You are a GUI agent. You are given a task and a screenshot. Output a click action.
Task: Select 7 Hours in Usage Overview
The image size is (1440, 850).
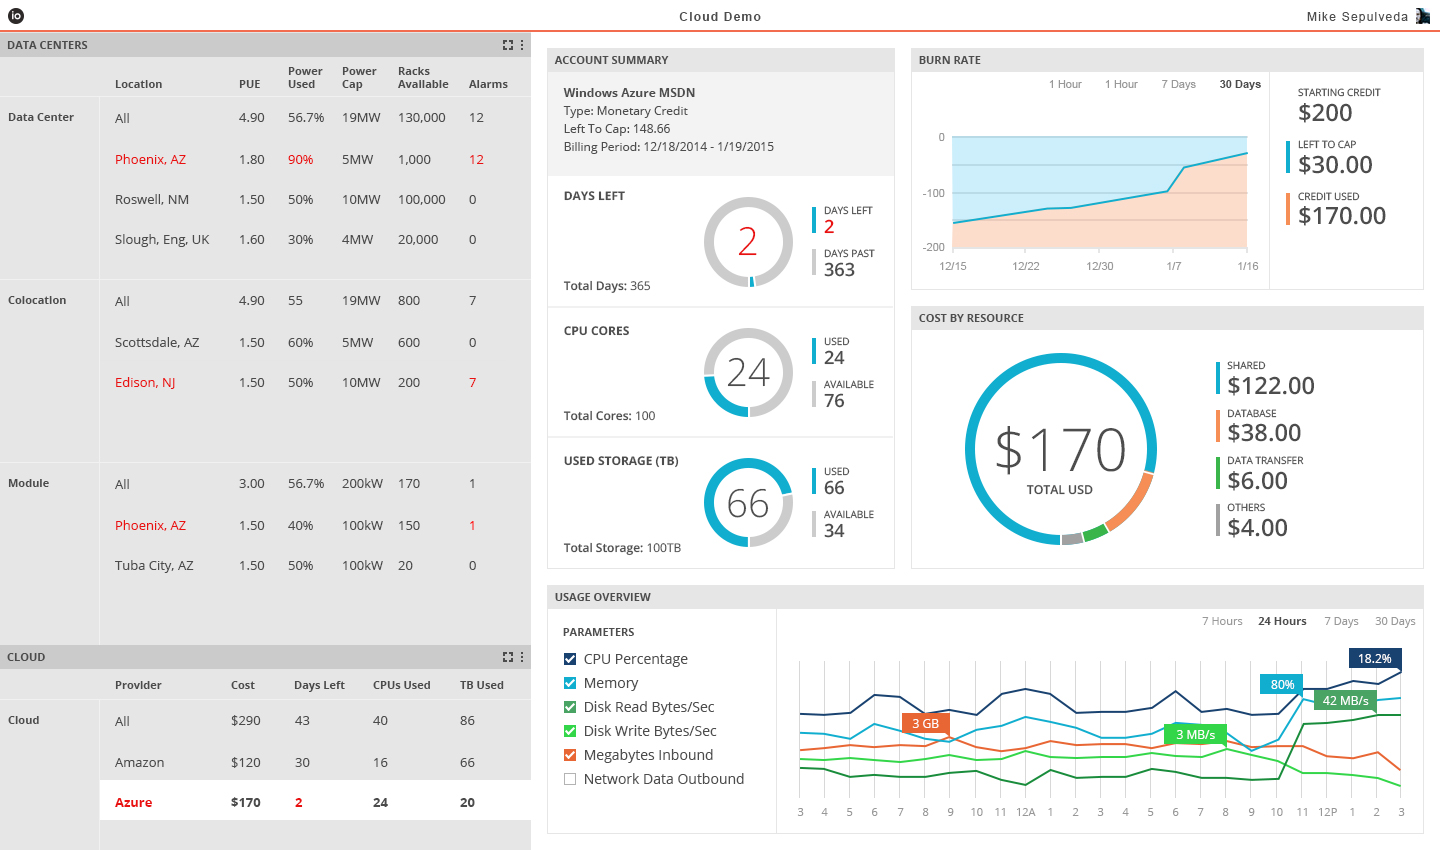click(x=1222, y=621)
